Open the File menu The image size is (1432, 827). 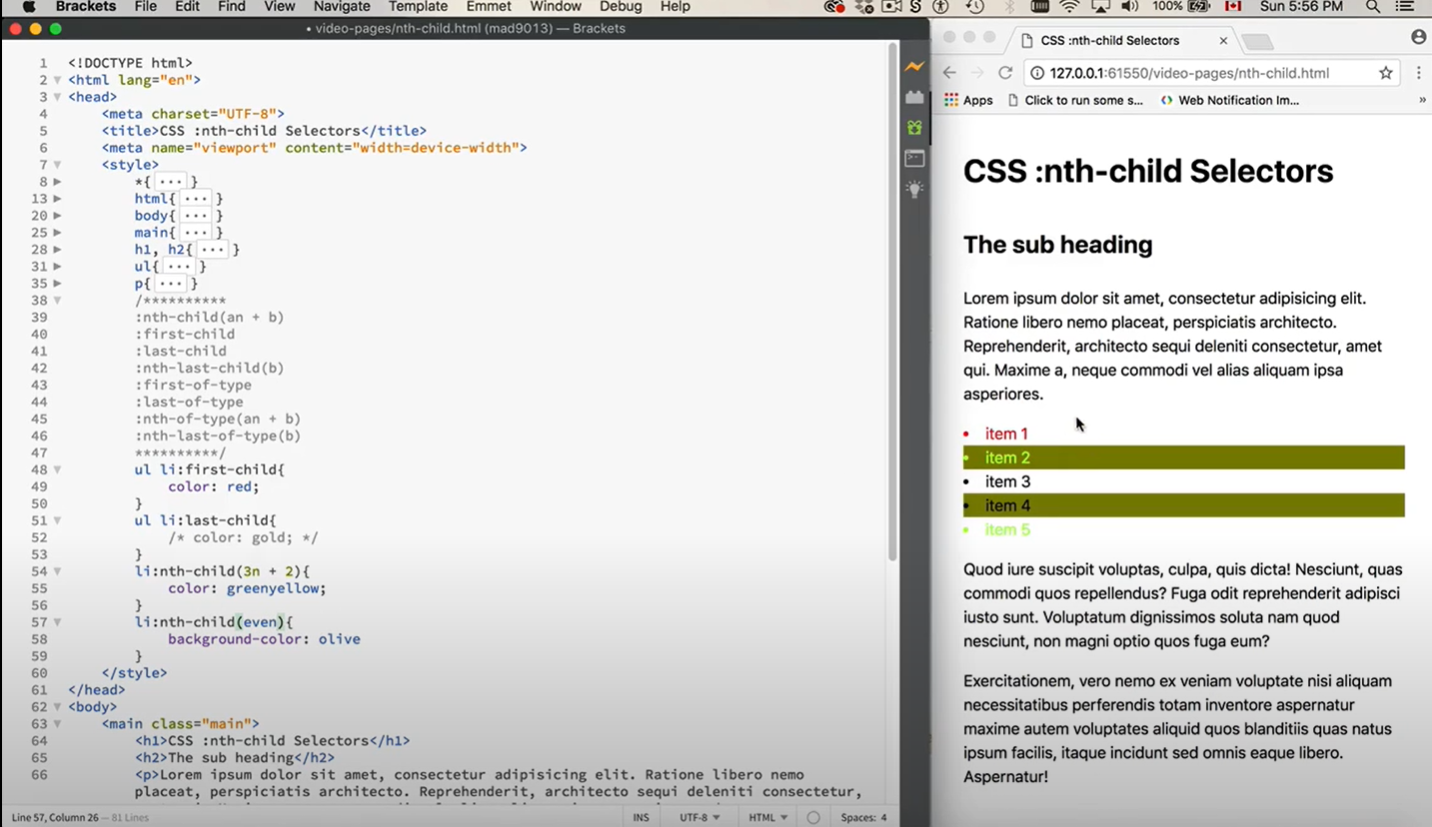[x=146, y=7]
